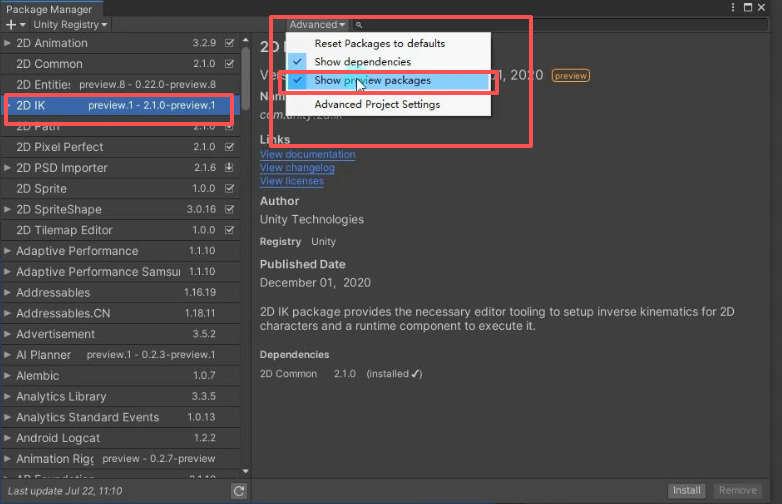Expand the 2D PSD Importer versions
Screen dimensions: 782x504
click(x=7, y=168)
